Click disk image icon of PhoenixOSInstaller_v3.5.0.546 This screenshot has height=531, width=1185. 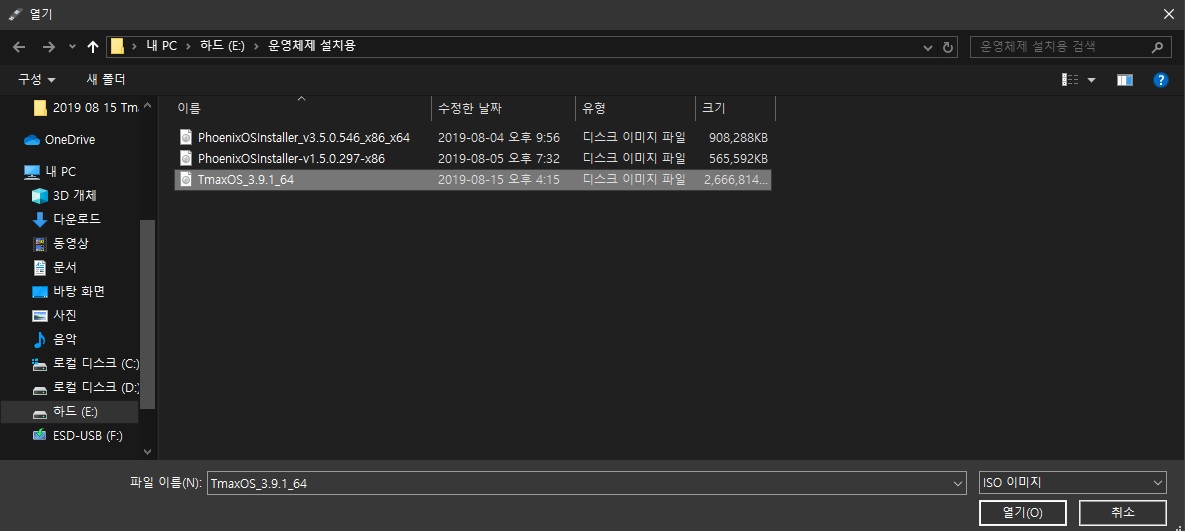pyautogui.click(x=187, y=137)
